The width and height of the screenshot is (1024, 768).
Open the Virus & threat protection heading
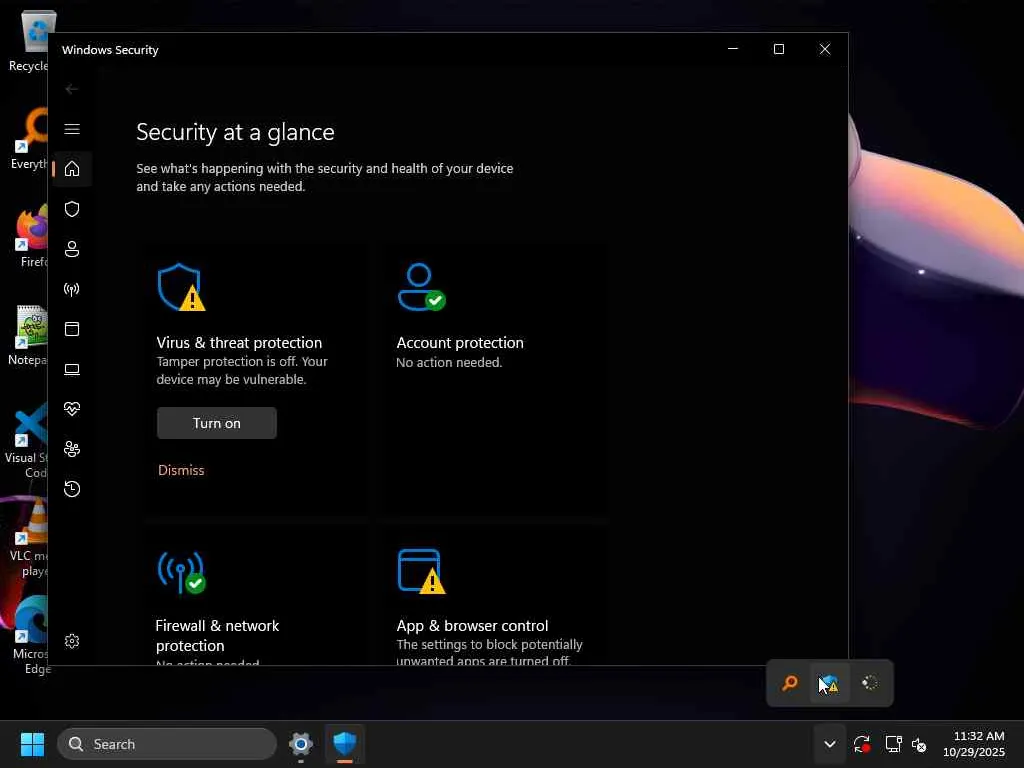[x=239, y=343]
